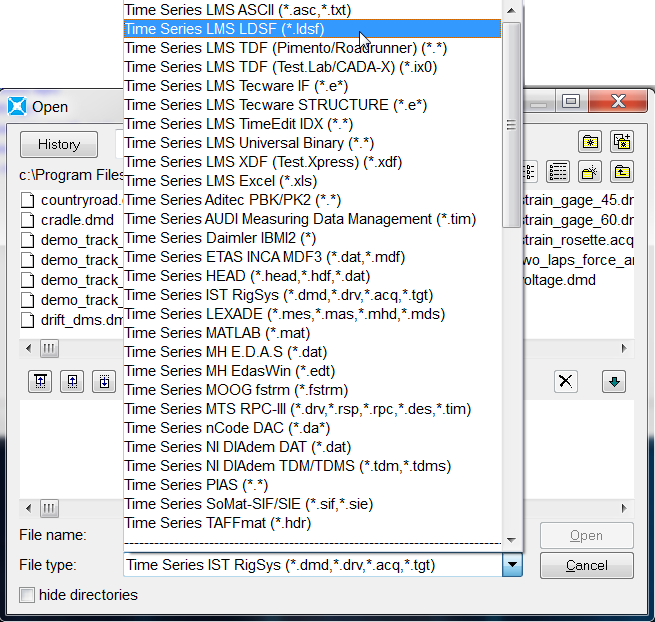The height and width of the screenshot is (622, 655).
Task: Choose Time Series NI DIAdem TDM/TDMS
Action: [x=312, y=466]
